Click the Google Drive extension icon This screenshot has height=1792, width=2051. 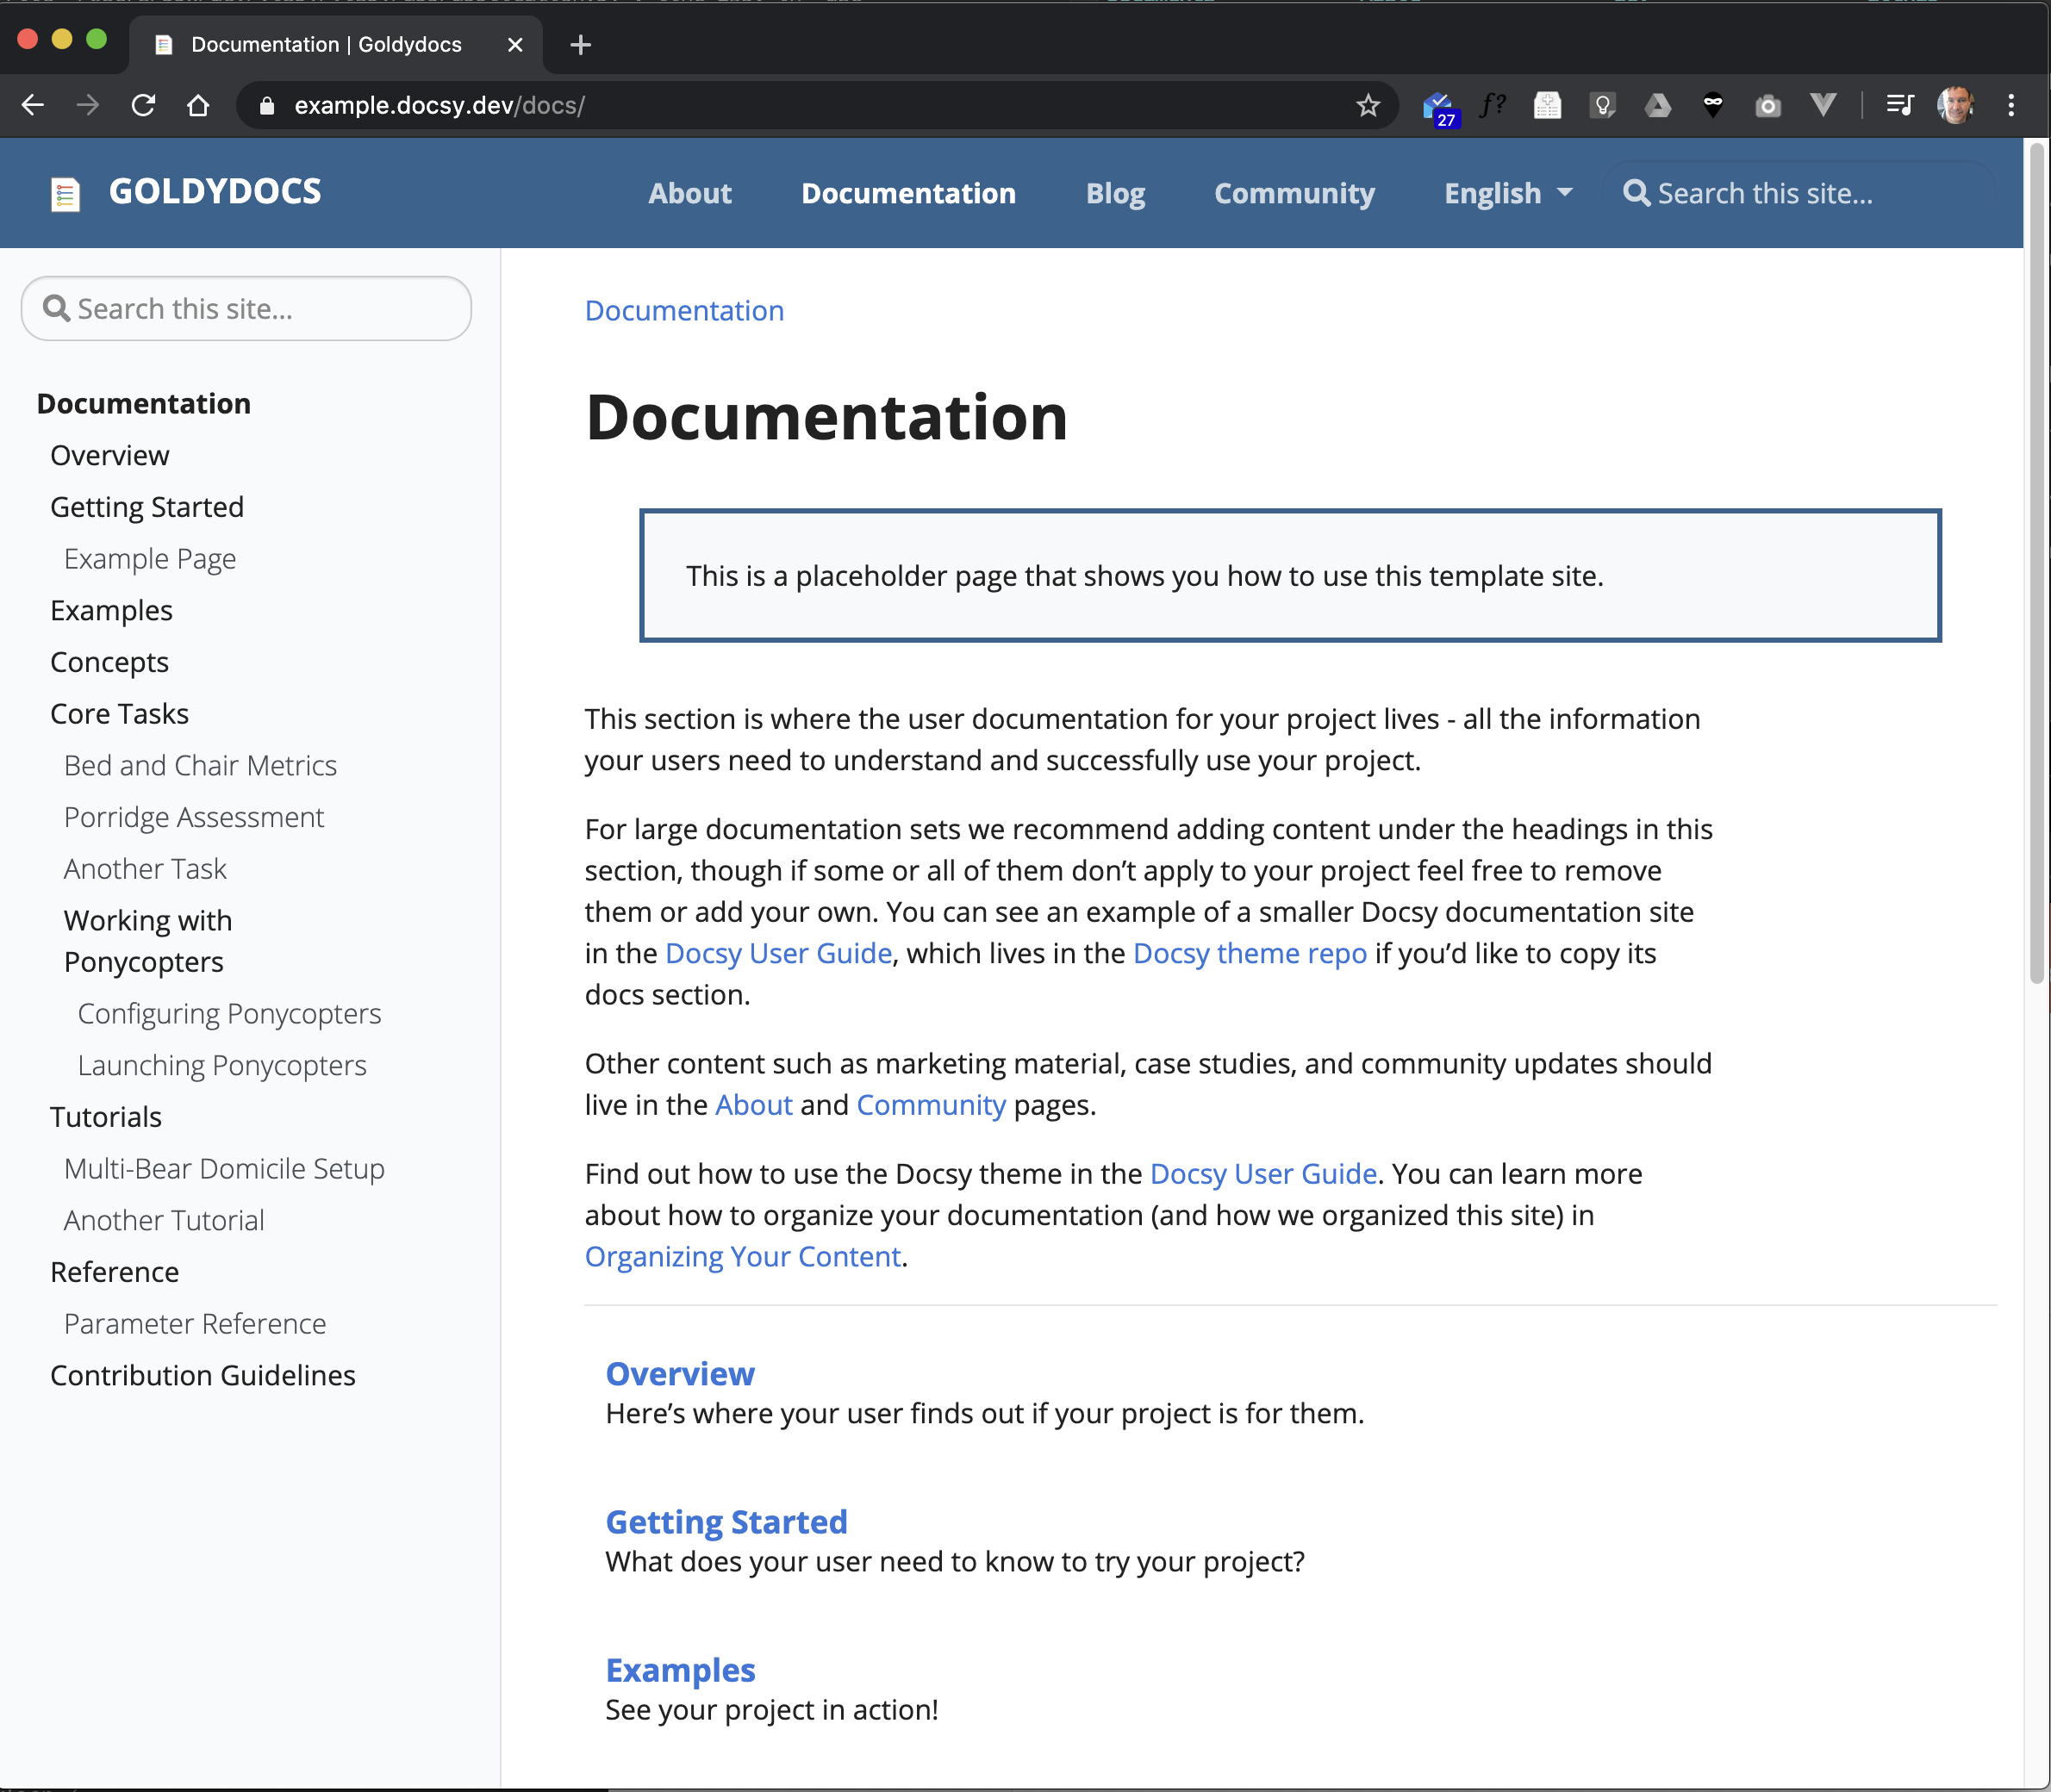[1658, 105]
